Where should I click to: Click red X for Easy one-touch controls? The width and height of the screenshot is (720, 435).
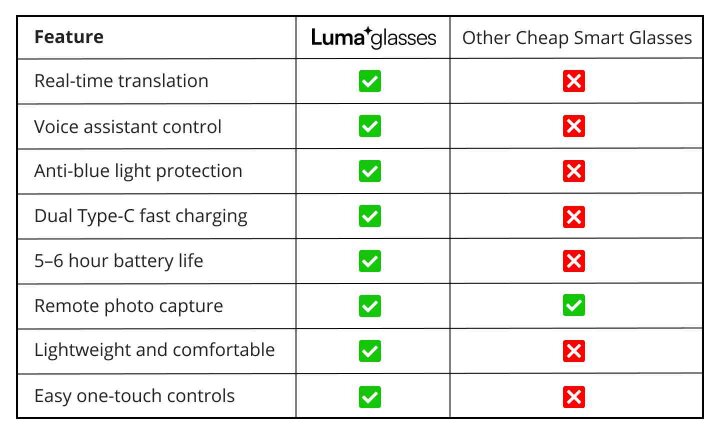574,396
